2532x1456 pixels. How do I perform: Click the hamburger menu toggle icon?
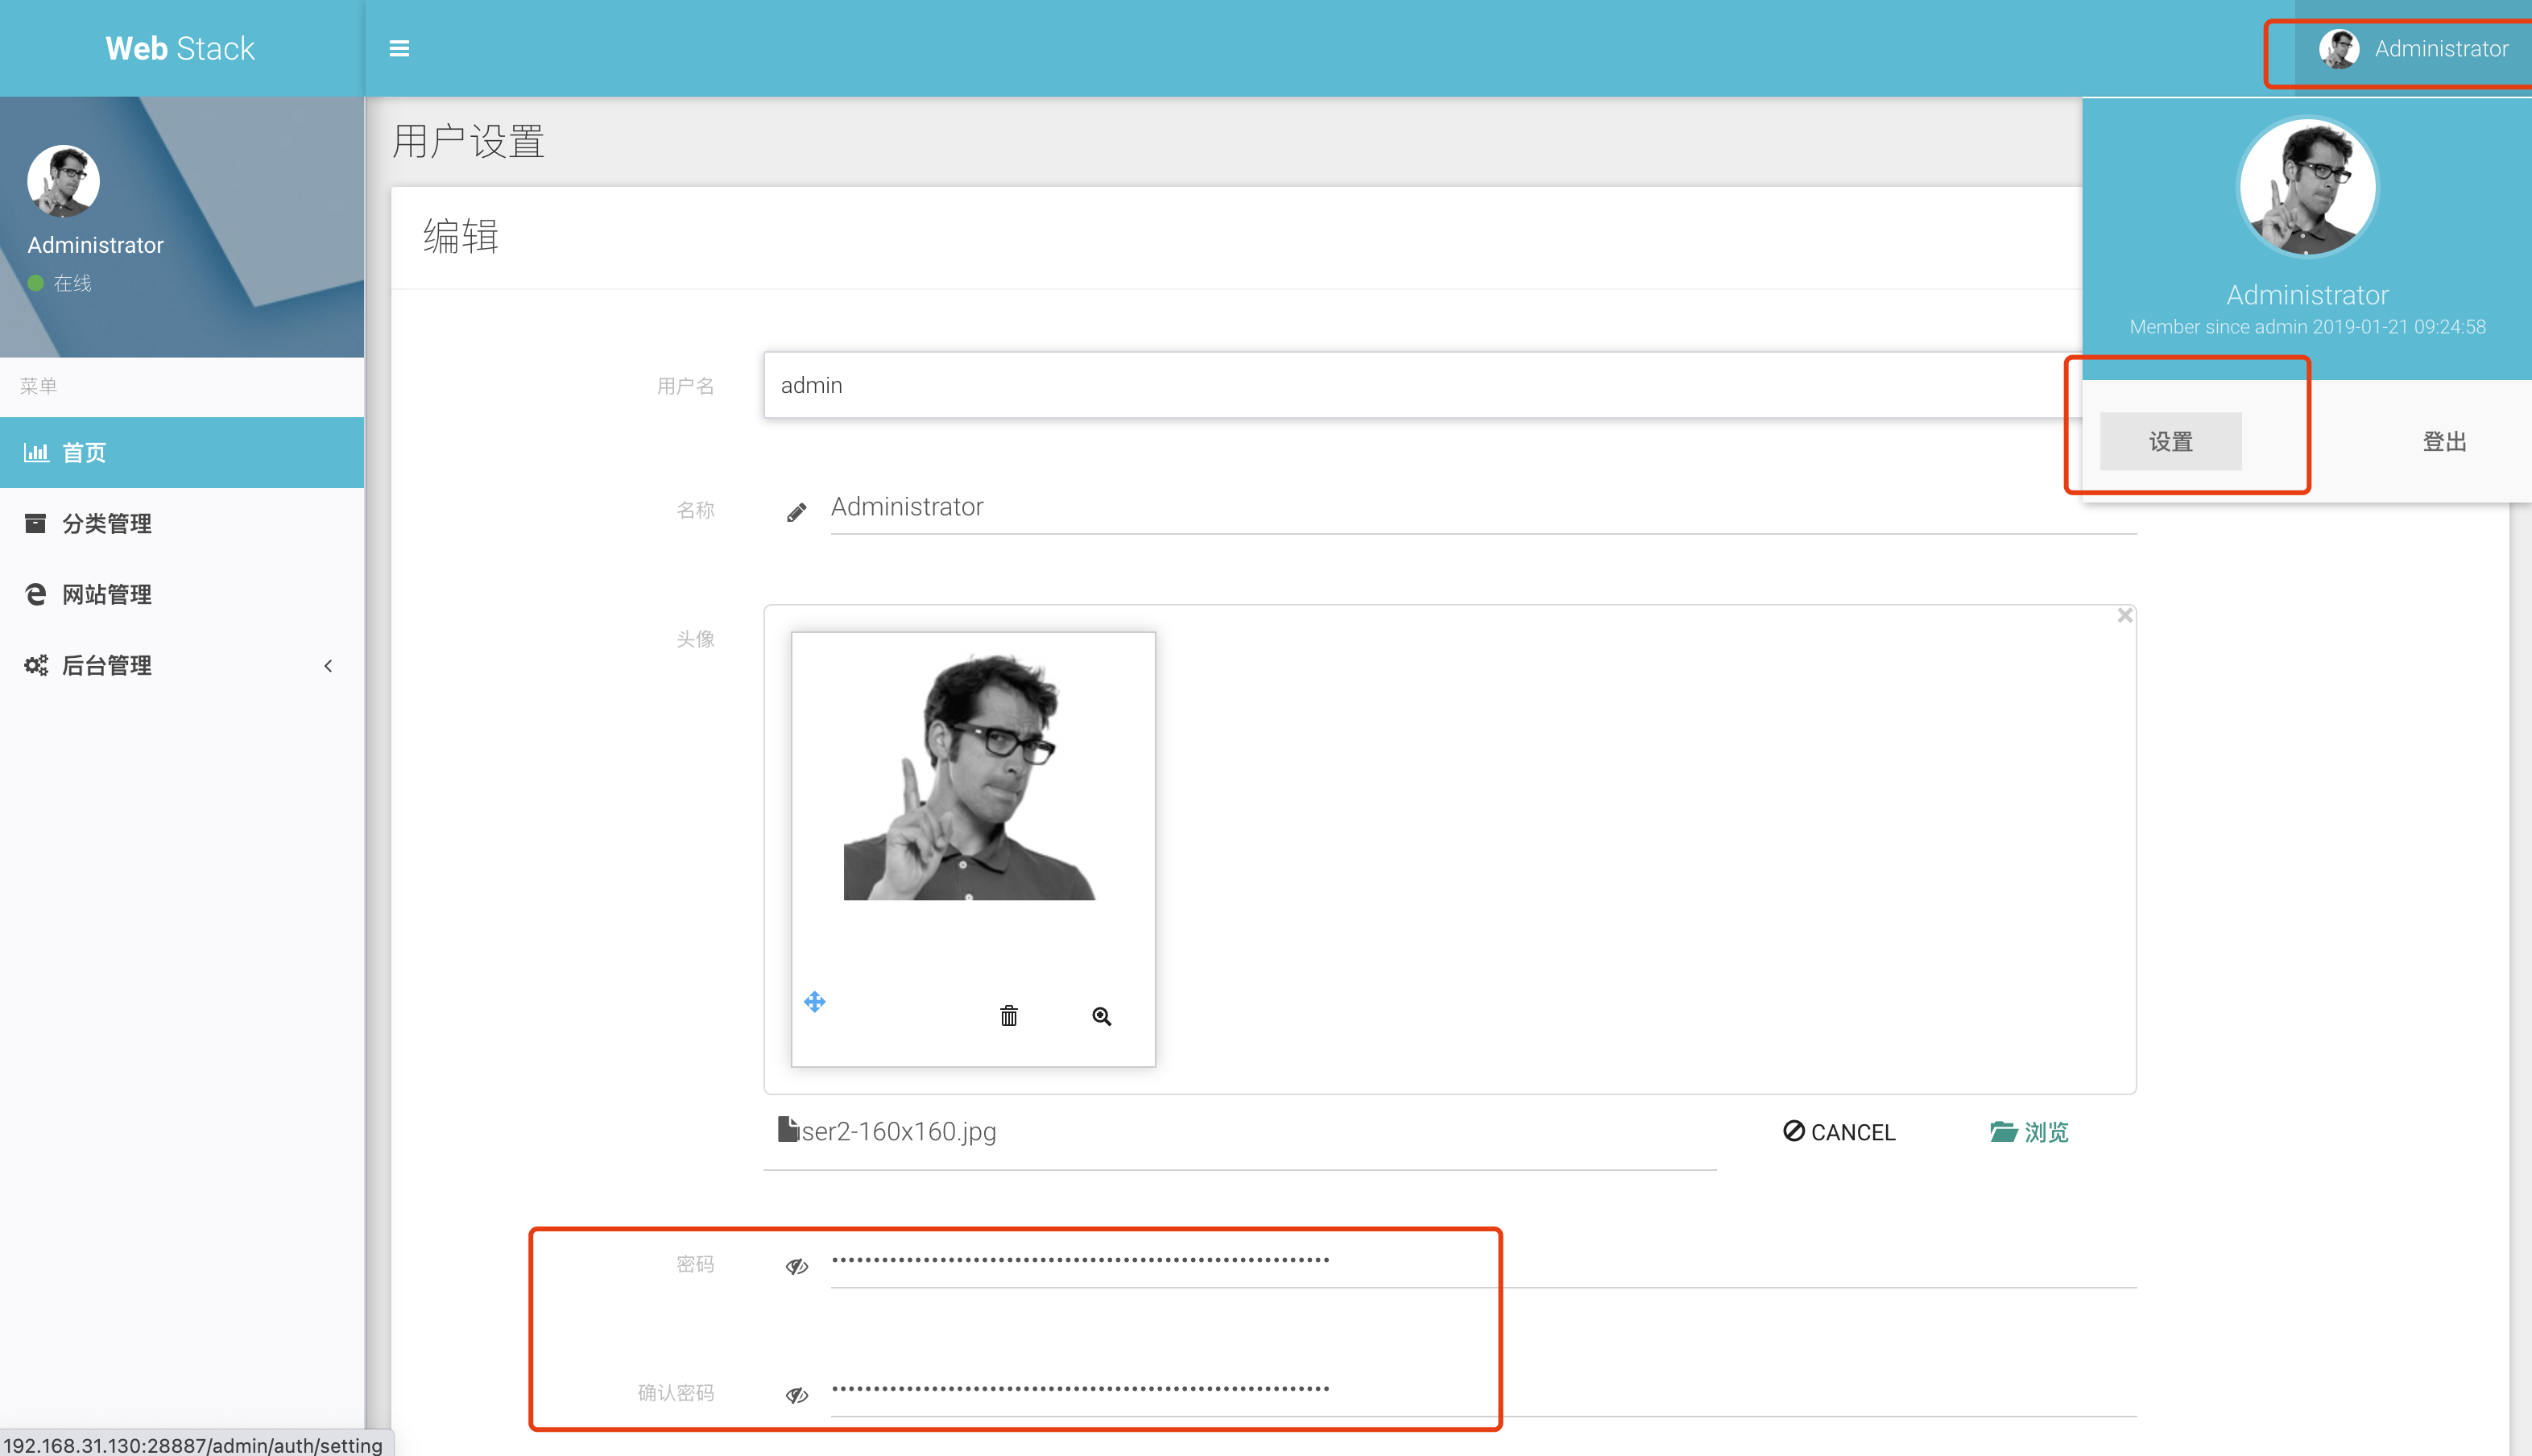tap(399, 48)
